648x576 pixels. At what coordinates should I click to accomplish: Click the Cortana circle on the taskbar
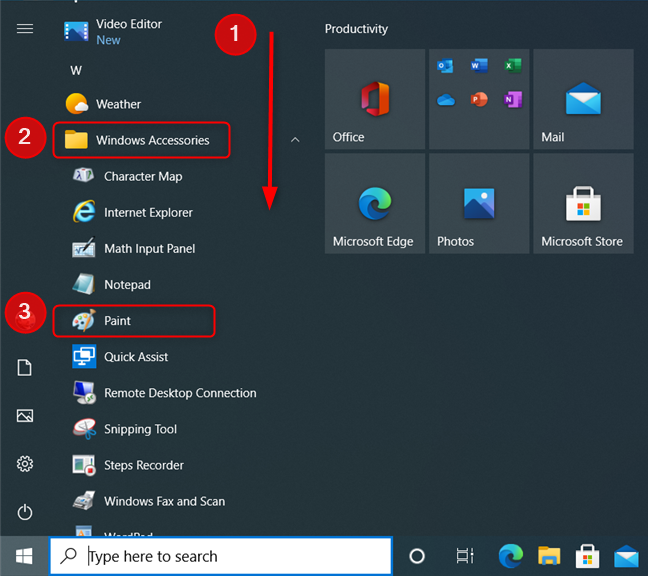tap(417, 556)
